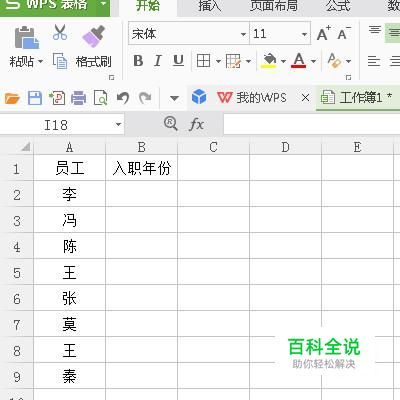This screenshot has height=400, width=400.
Task: Click the fx insert function icon
Action: [x=196, y=125]
